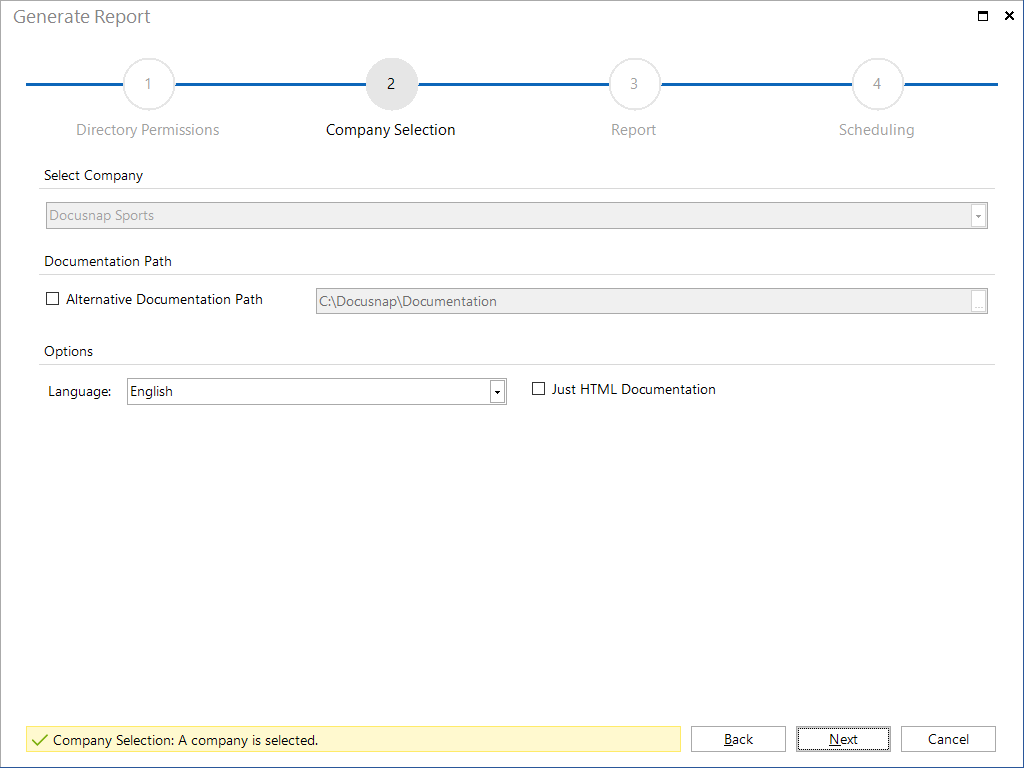Viewport: 1024px width, 768px height.
Task: Open the Select Company dropdown arrow
Action: pyautogui.click(x=978, y=216)
